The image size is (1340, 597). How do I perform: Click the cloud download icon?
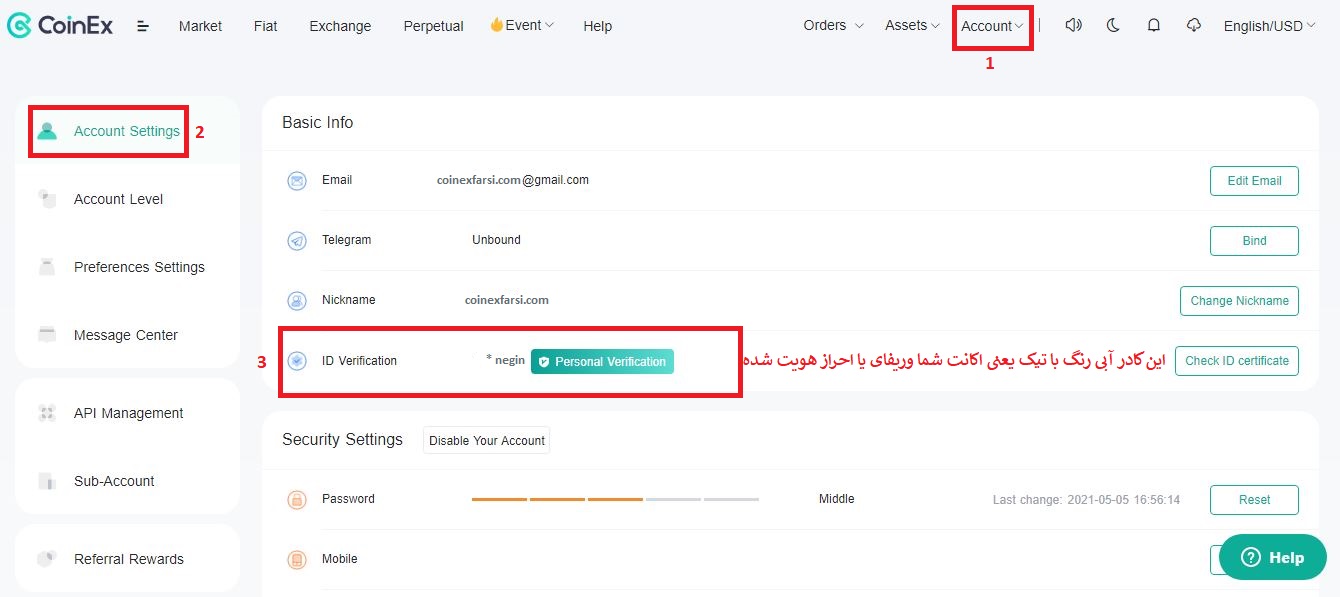(1193, 26)
